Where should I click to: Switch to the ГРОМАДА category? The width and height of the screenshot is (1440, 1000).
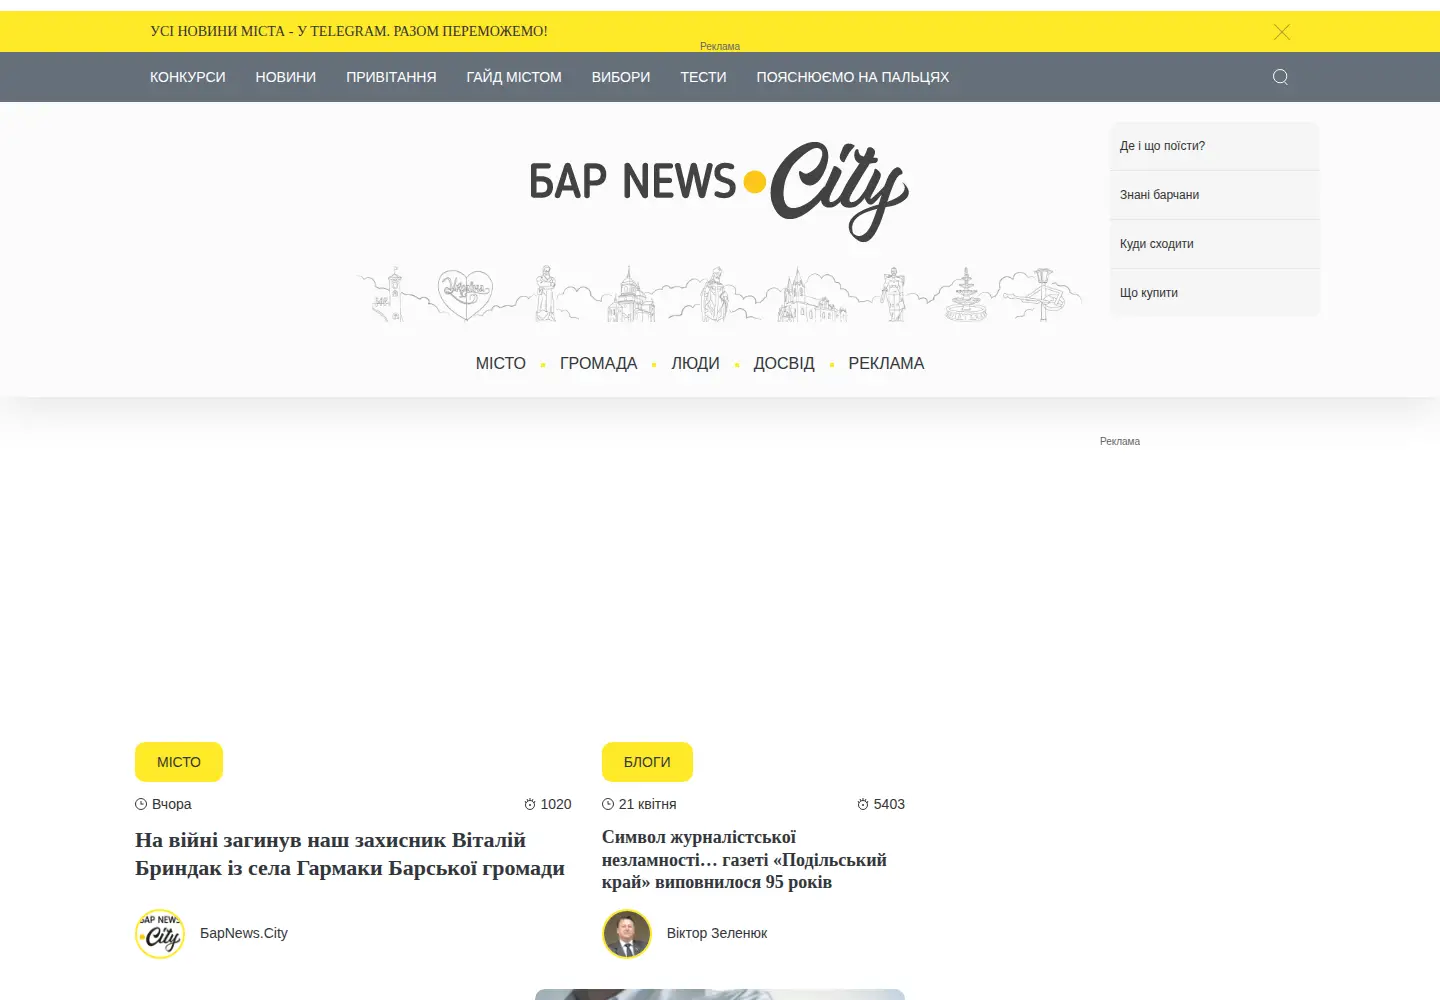[x=599, y=364]
